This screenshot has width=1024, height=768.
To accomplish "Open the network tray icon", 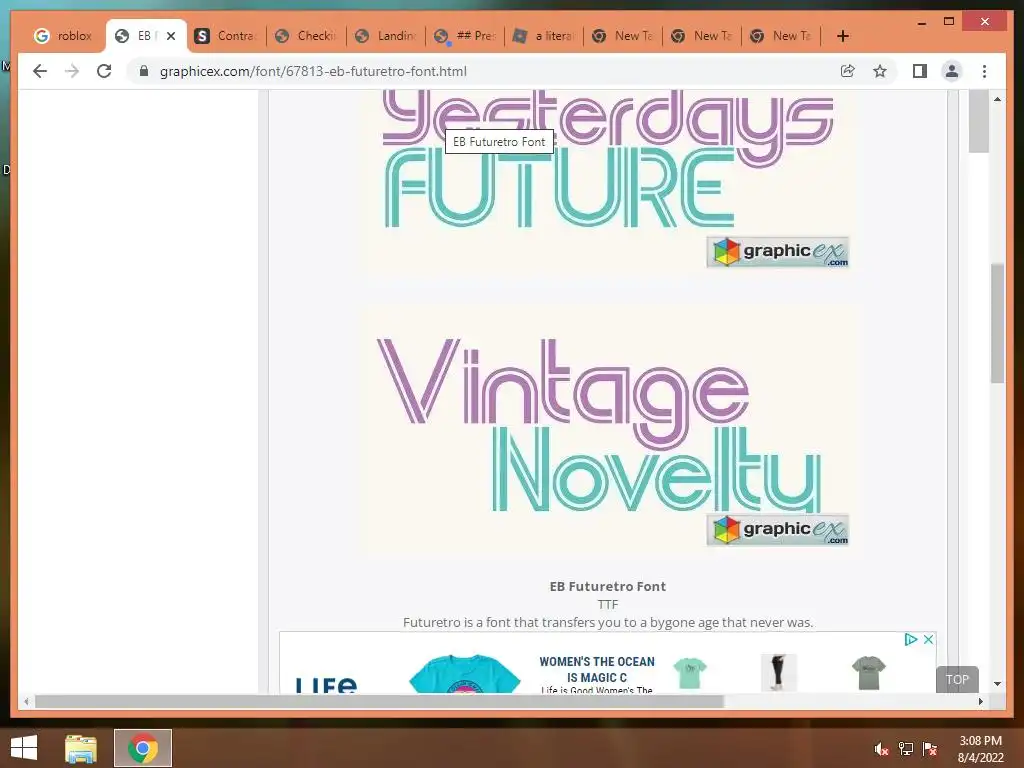I will [x=906, y=749].
